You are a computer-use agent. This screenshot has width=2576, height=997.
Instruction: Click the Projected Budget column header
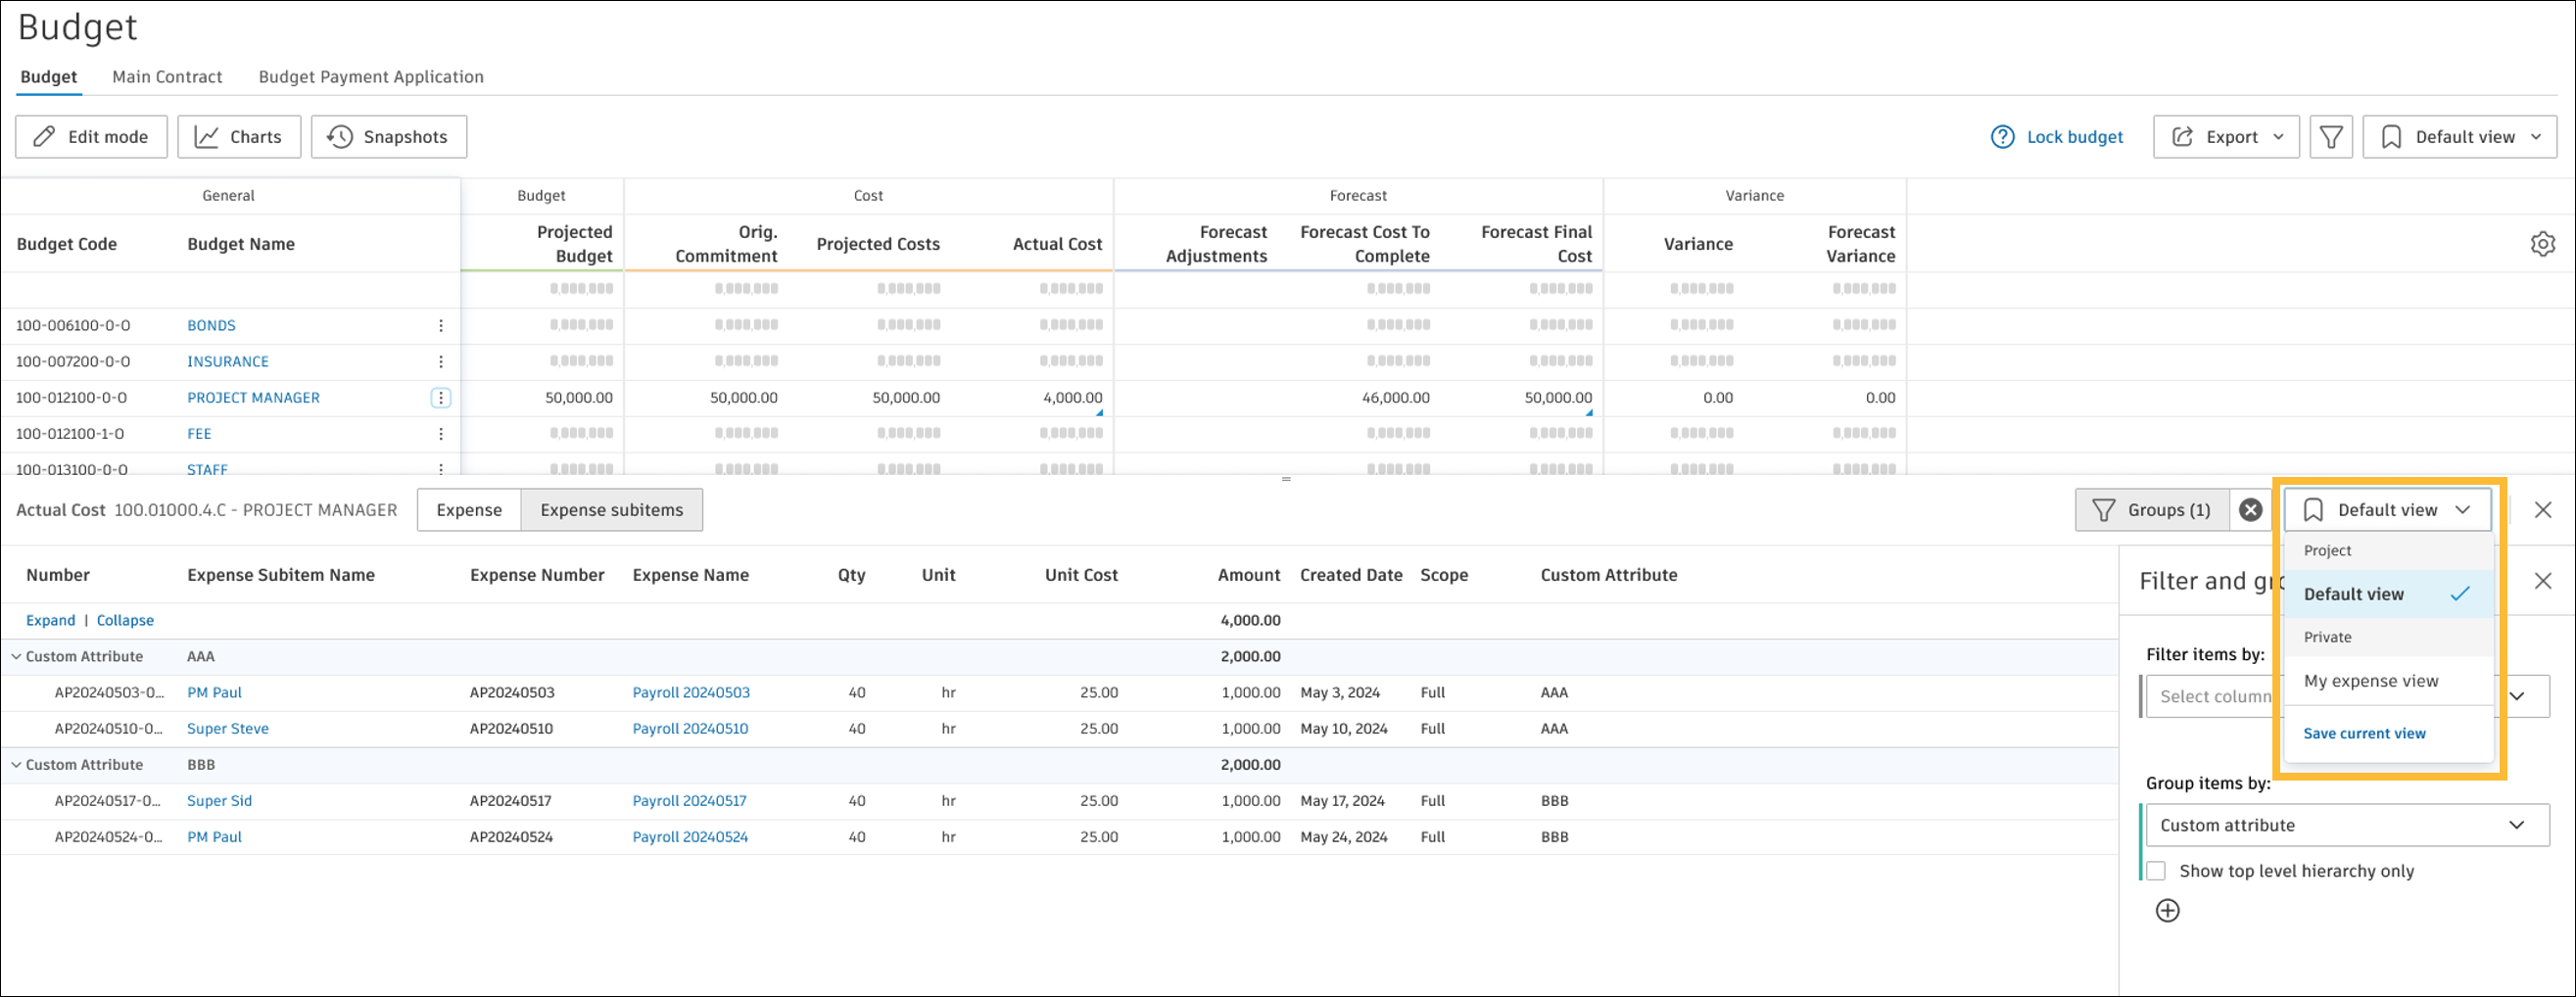pyautogui.click(x=574, y=244)
